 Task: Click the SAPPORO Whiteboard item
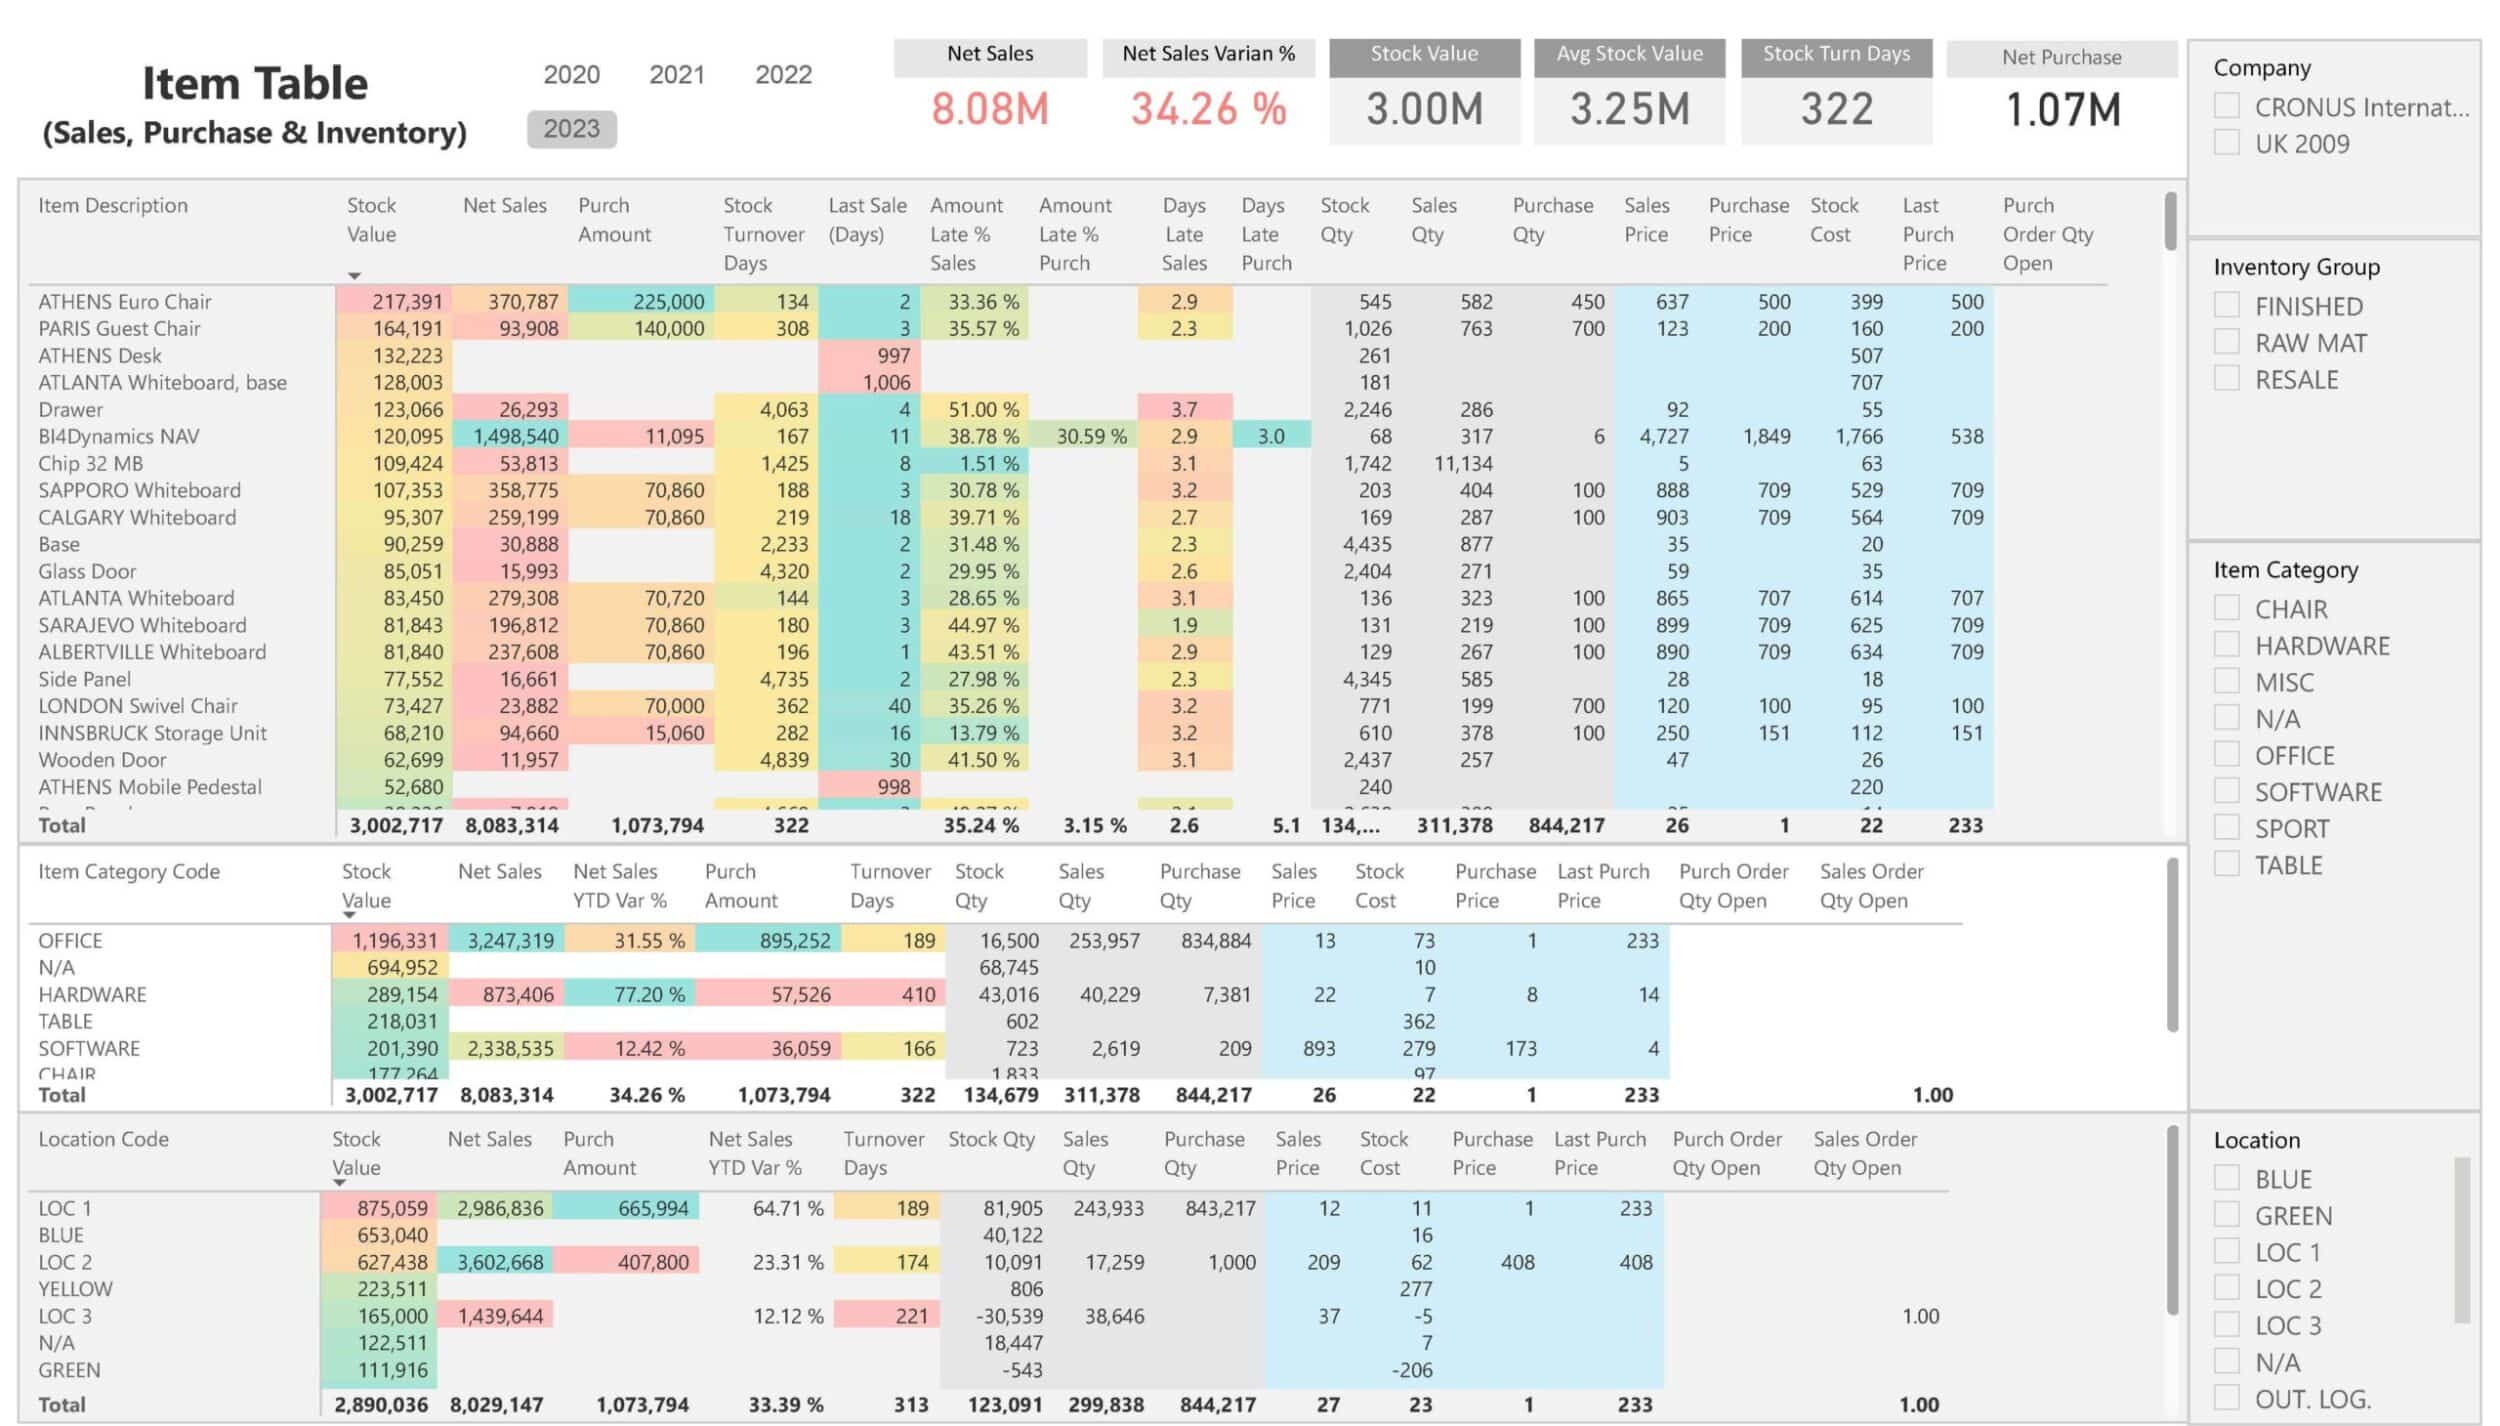[139, 490]
